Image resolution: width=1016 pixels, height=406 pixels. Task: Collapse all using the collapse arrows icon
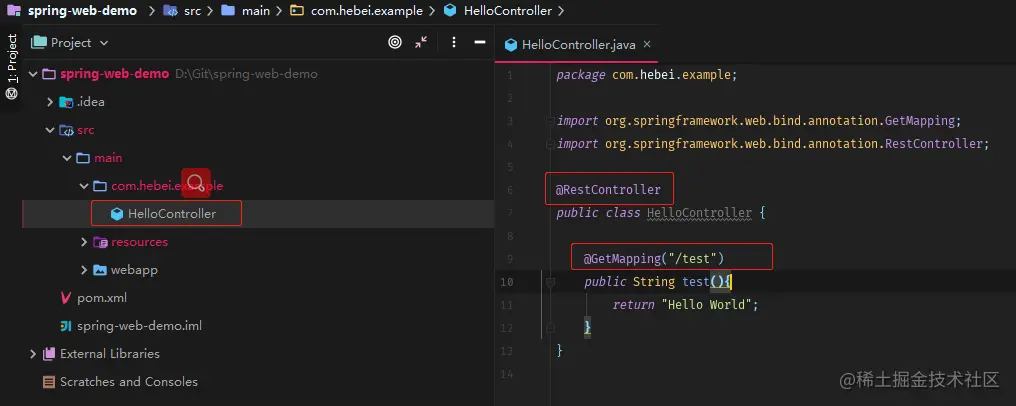click(x=421, y=43)
